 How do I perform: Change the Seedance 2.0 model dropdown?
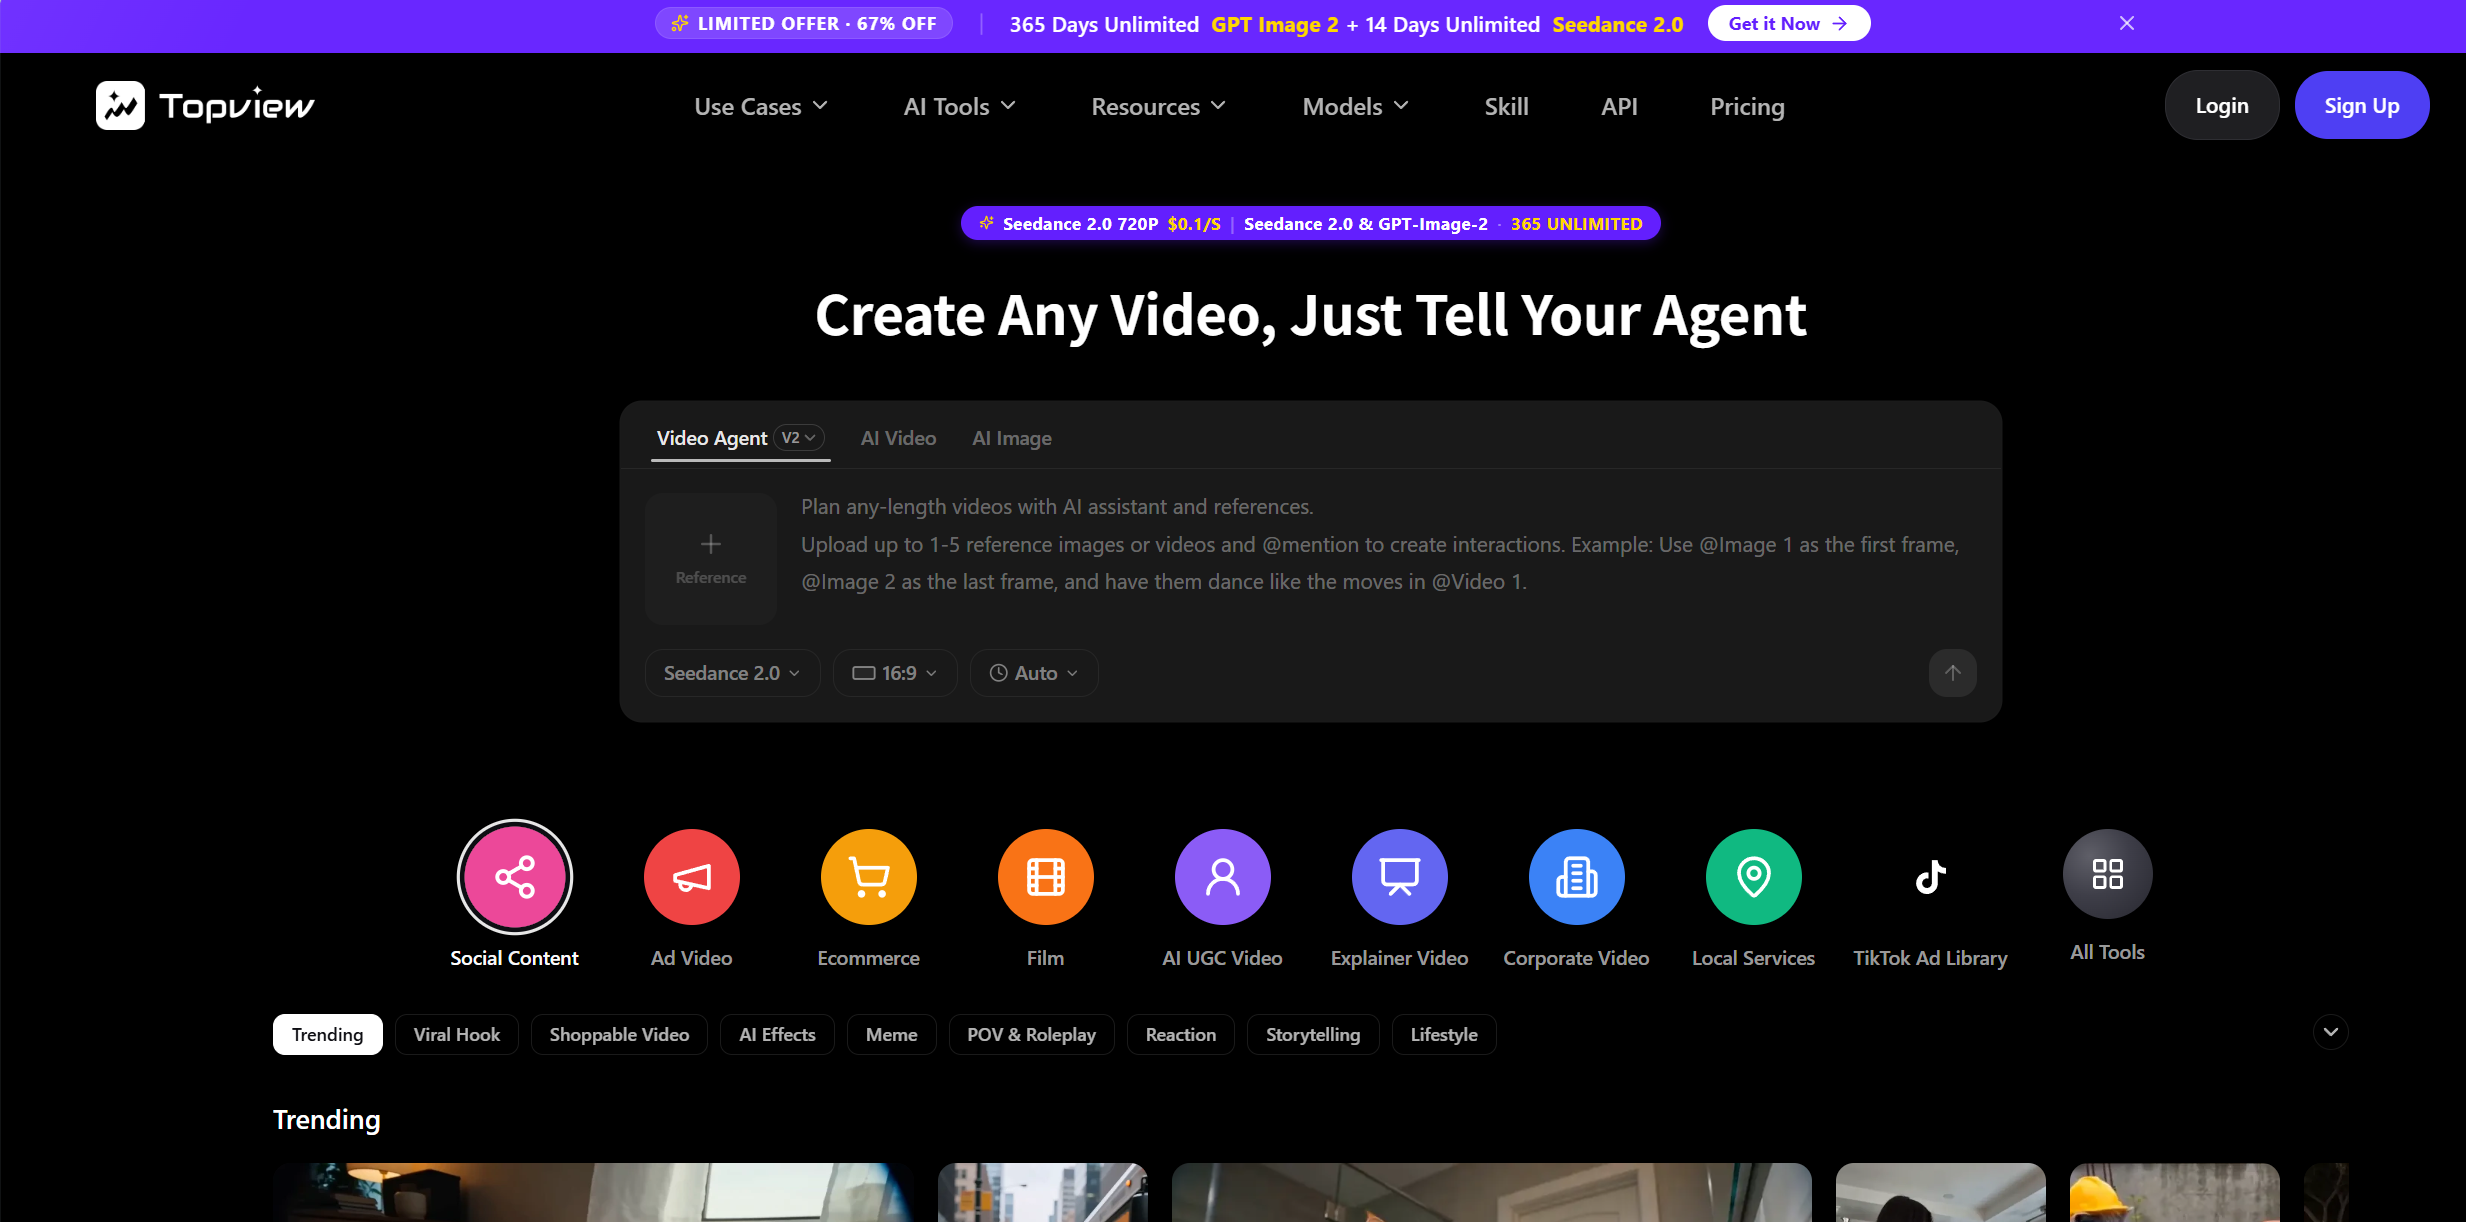[733, 673]
